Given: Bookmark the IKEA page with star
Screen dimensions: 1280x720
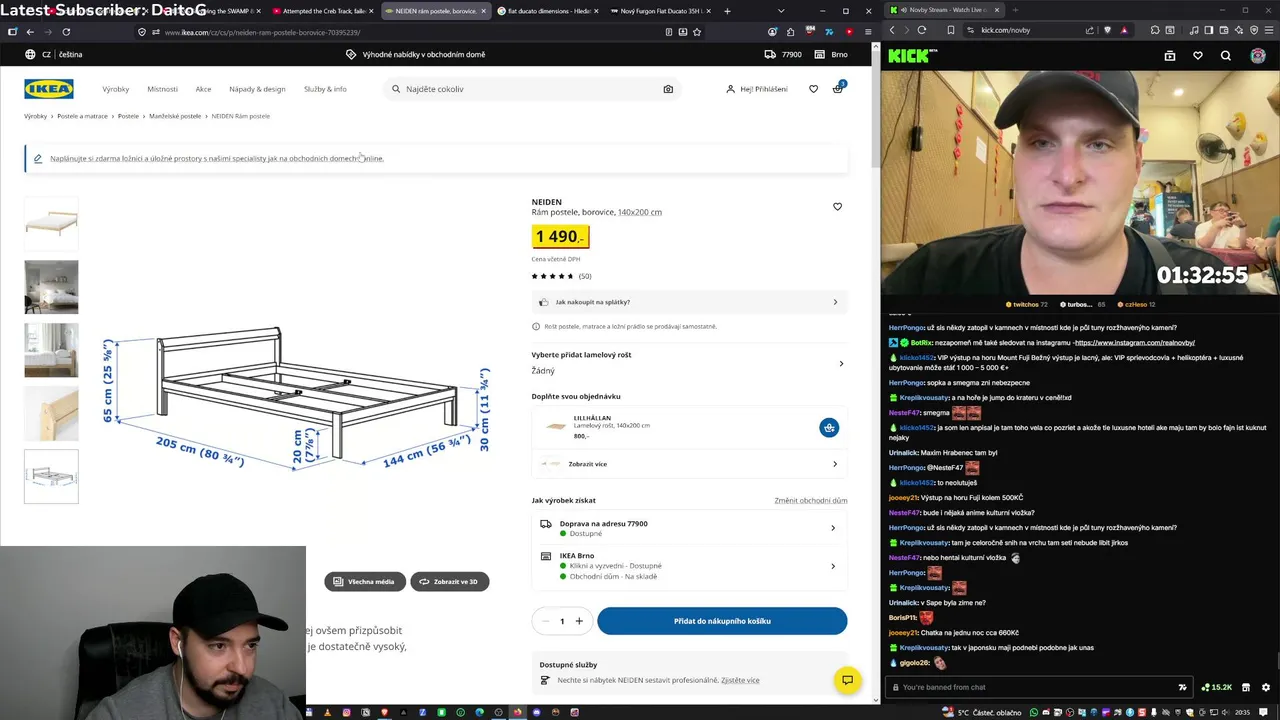Looking at the screenshot, I should (697, 32).
